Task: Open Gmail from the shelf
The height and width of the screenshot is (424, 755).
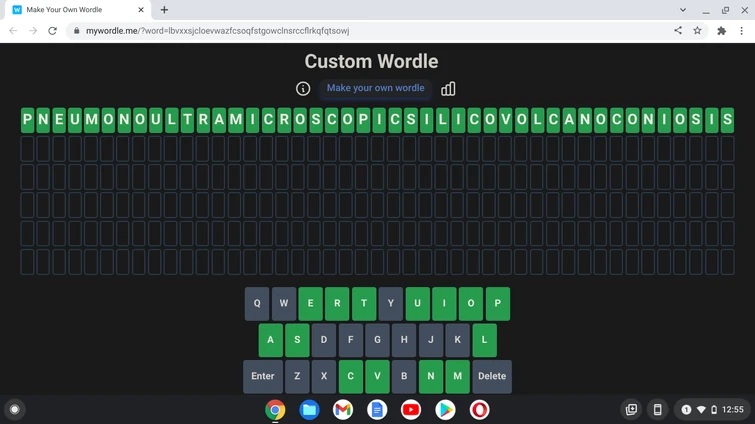Action: click(x=343, y=410)
